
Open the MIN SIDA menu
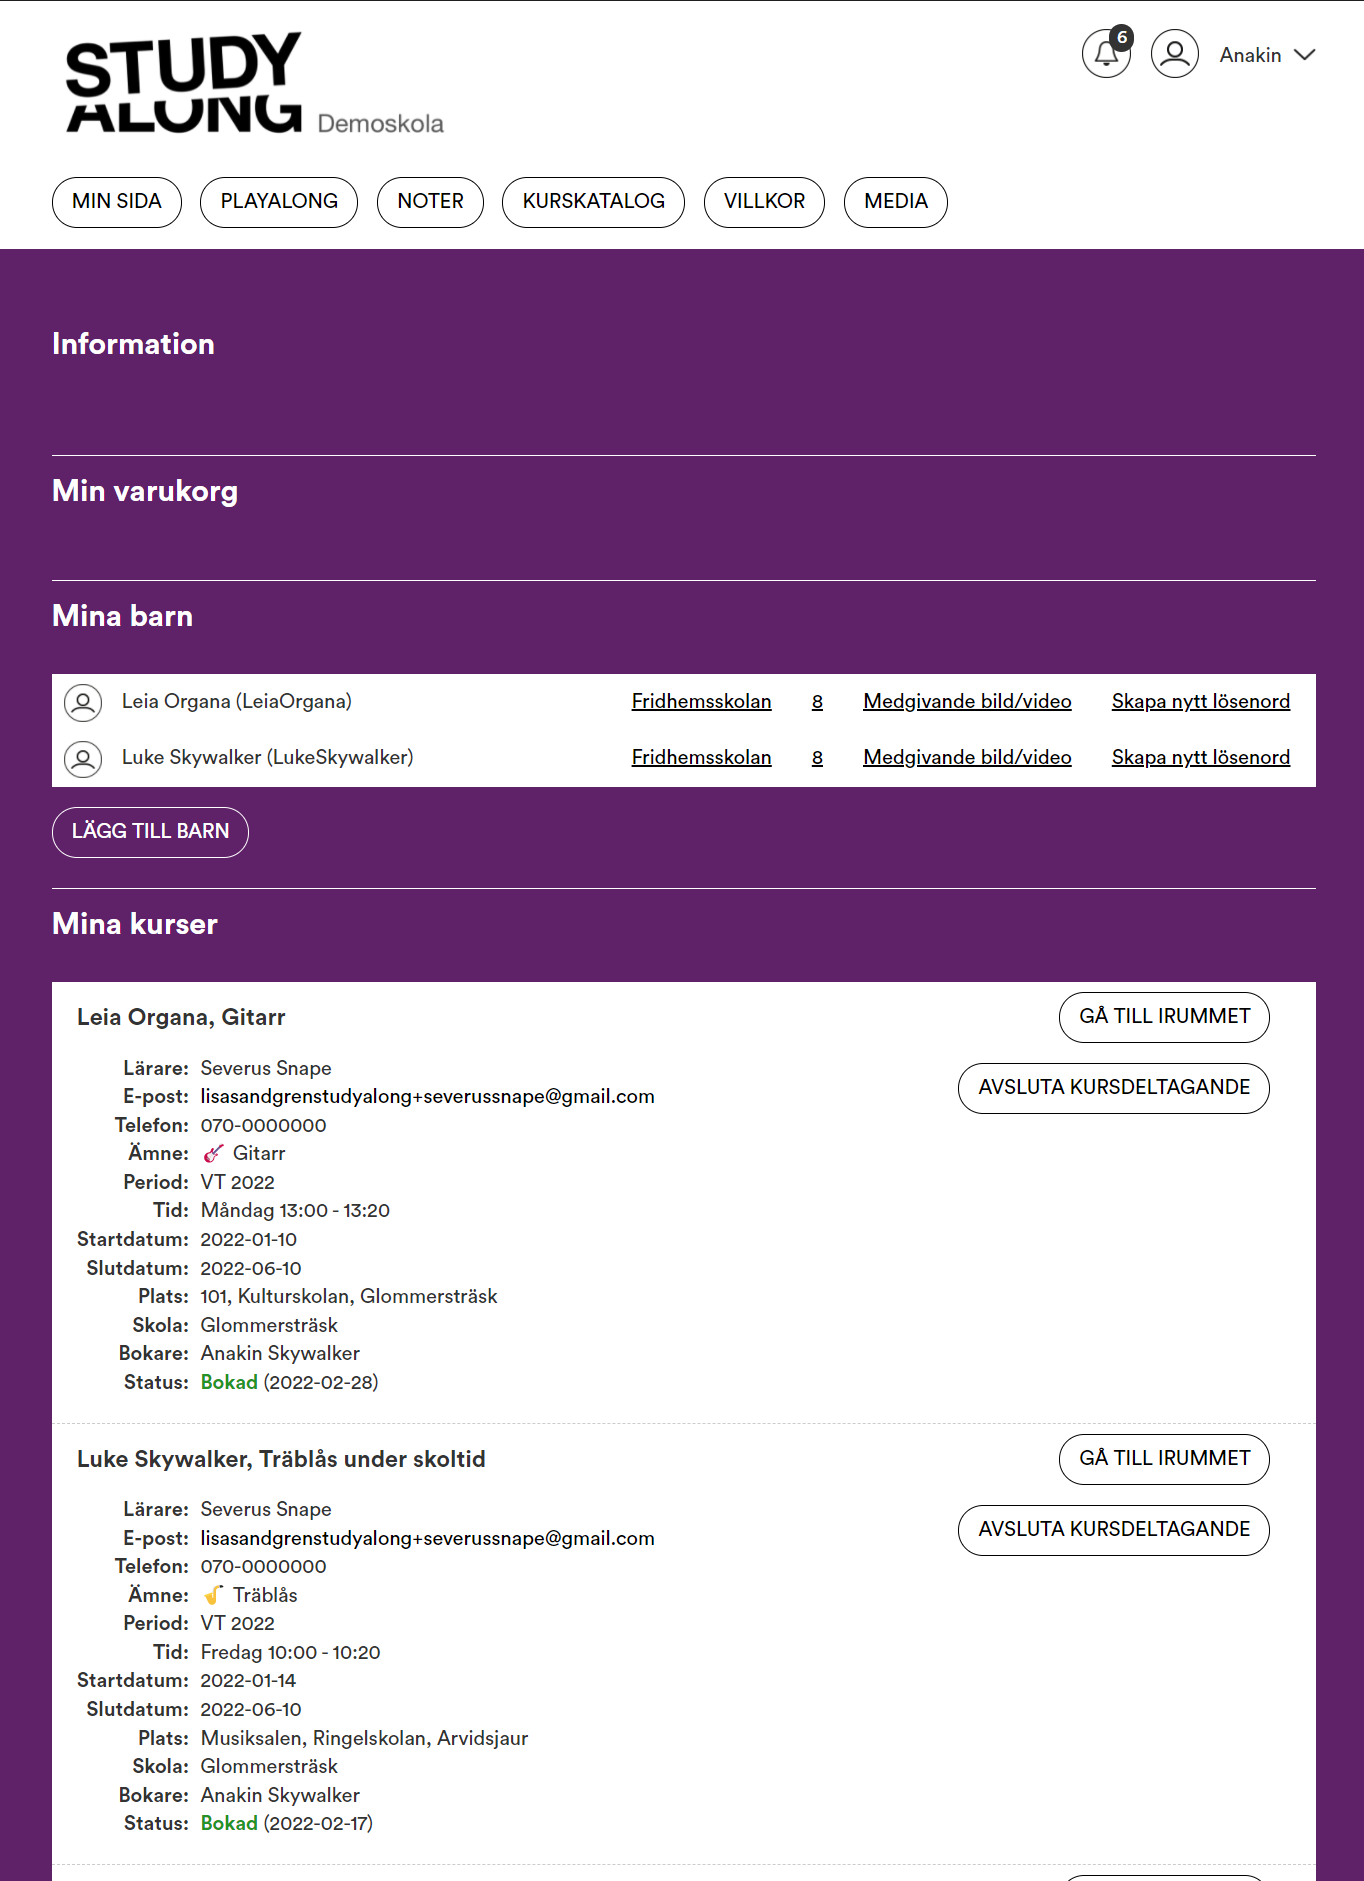pyautogui.click(x=117, y=202)
